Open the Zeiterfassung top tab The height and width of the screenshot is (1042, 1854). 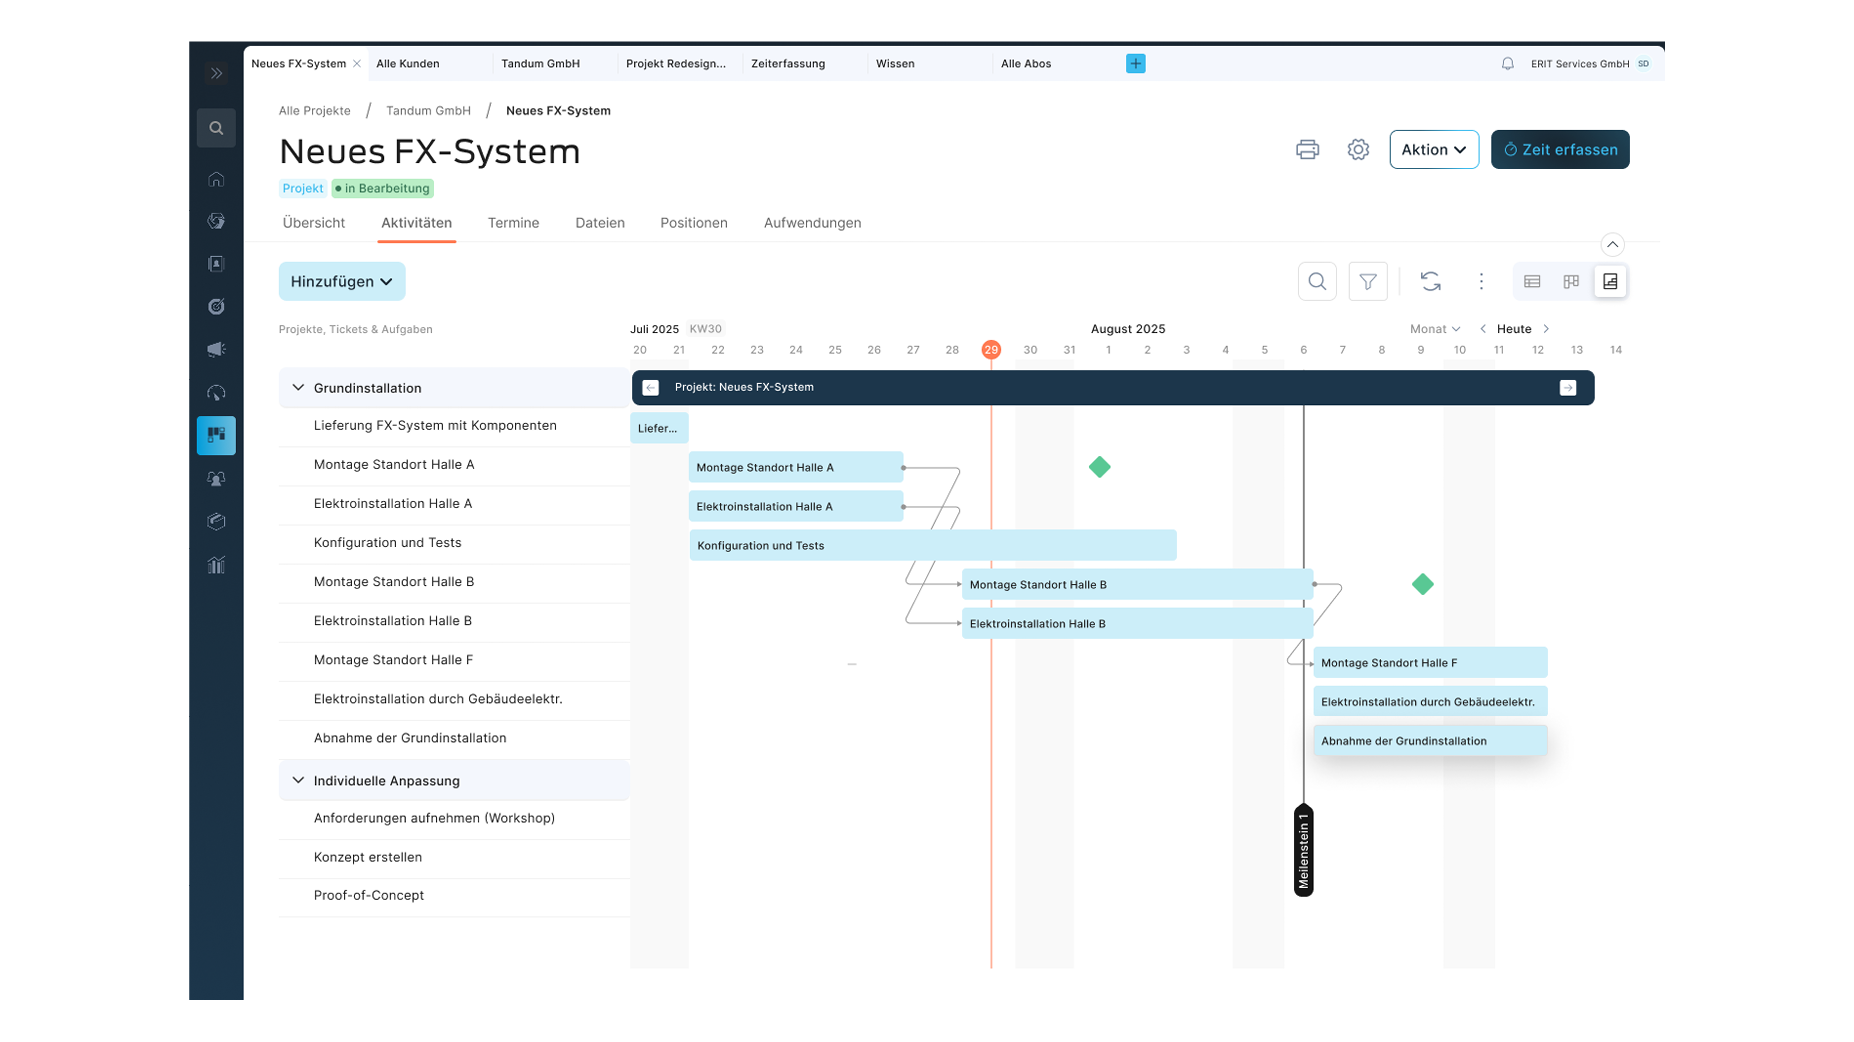[x=788, y=64]
